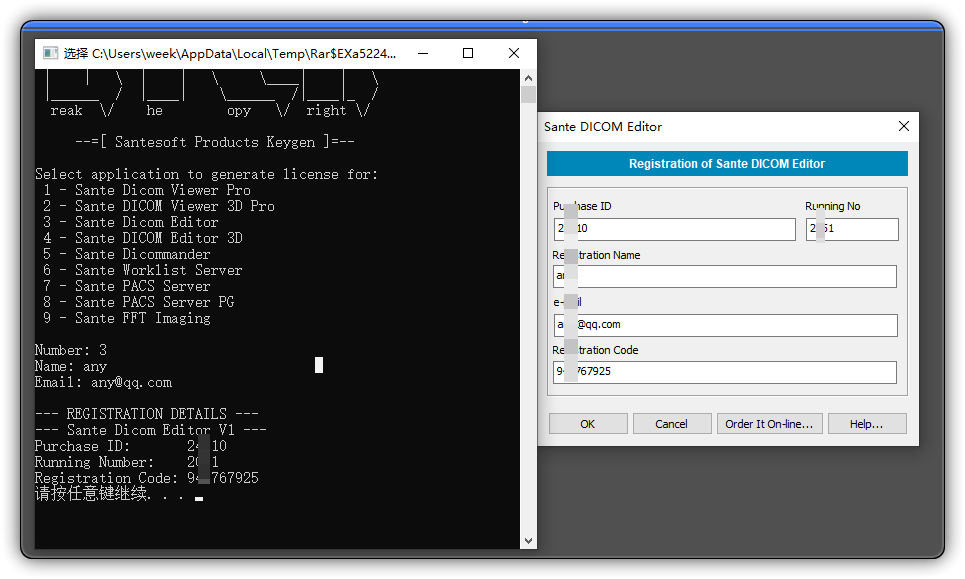Click the '6 - Sante Worklist Server' line

pyautogui.click(x=143, y=270)
